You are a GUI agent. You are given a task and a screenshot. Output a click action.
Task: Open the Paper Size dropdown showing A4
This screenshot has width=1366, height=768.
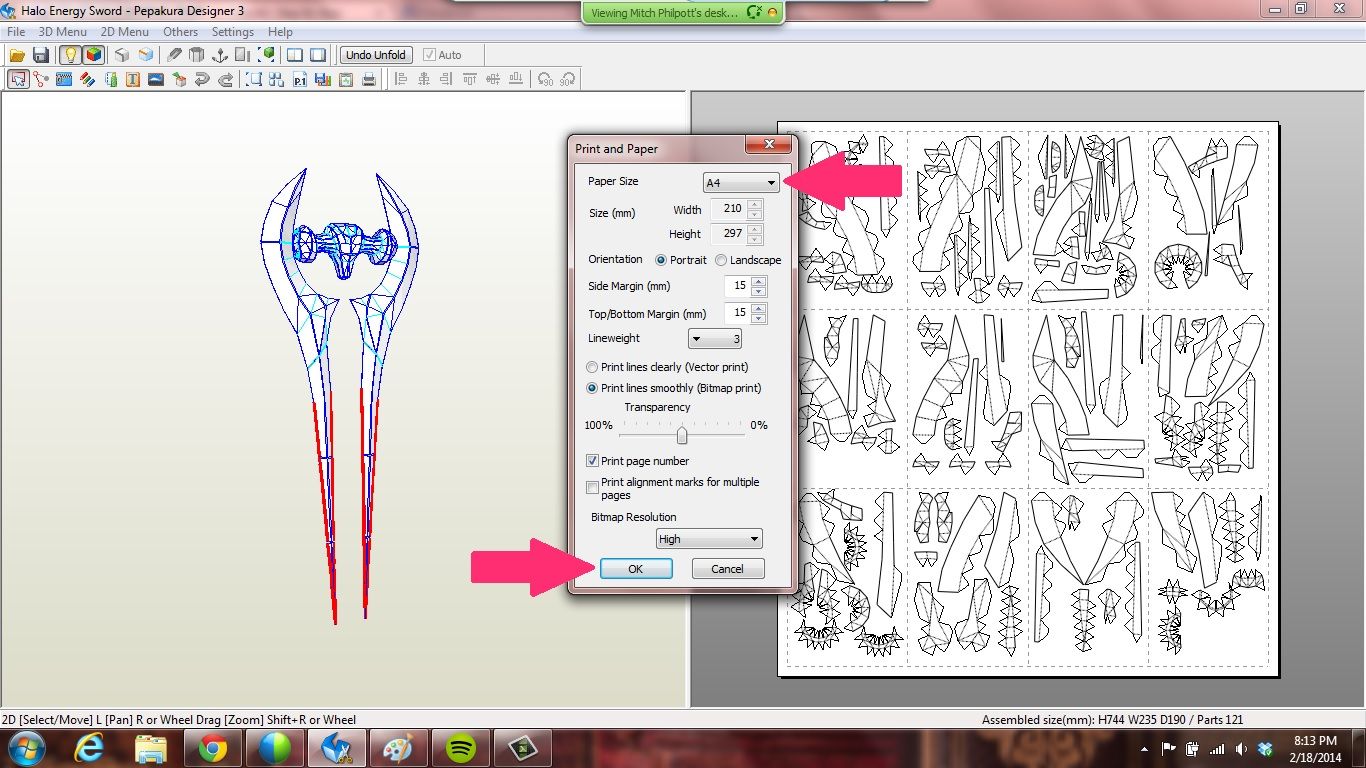click(x=740, y=181)
